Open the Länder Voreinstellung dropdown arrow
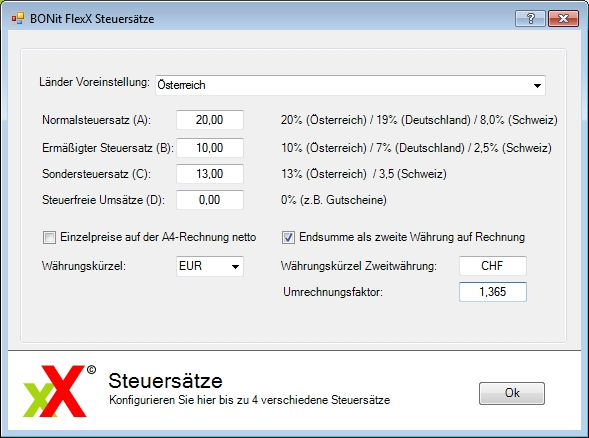 click(x=537, y=86)
